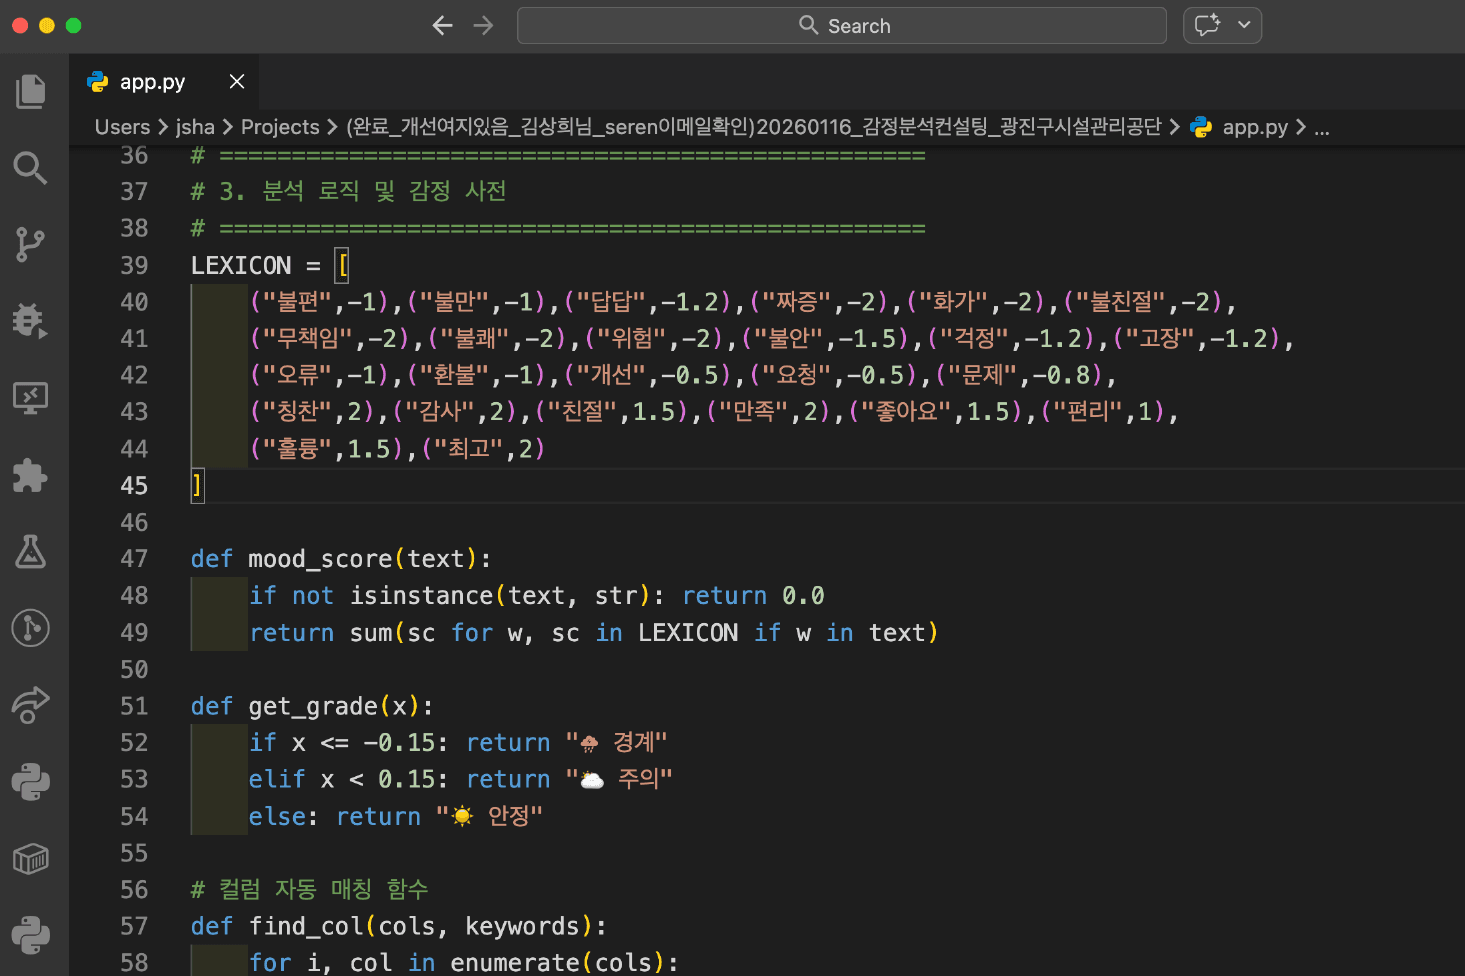The image size is (1465, 976).
Task: Open the Extensions puzzle-piece view
Action: [31, 475]
